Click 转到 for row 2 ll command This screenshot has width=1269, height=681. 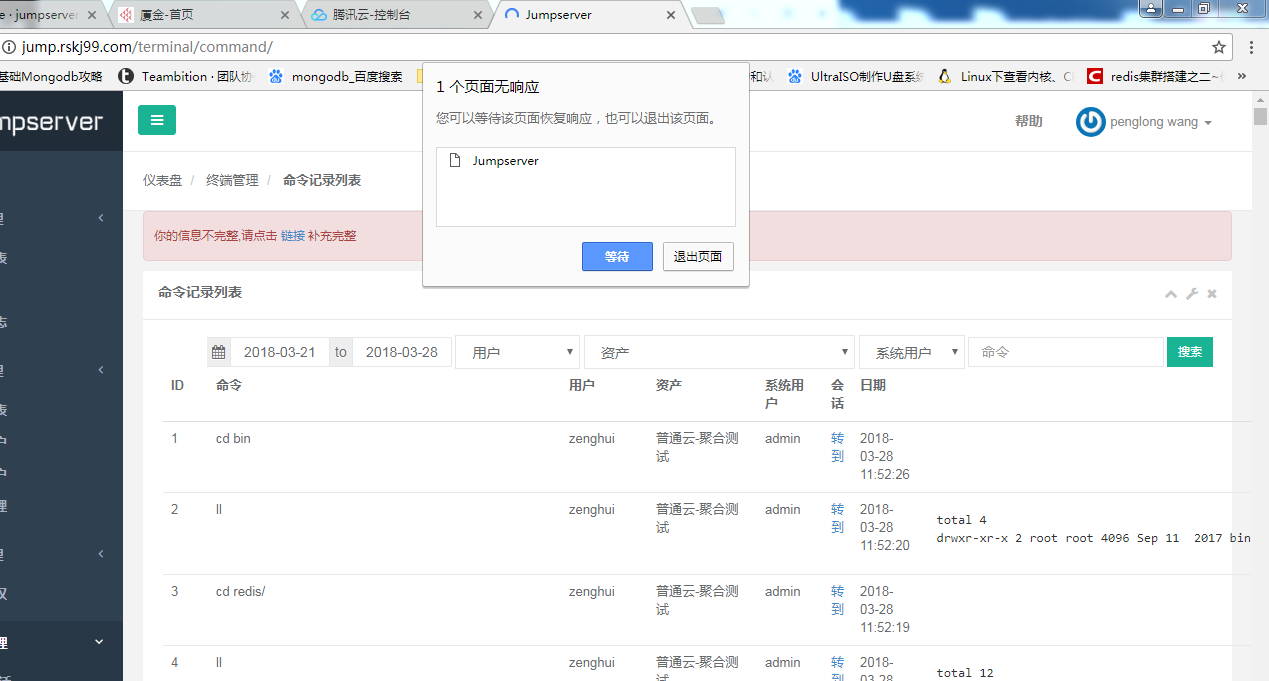point(837,518)
